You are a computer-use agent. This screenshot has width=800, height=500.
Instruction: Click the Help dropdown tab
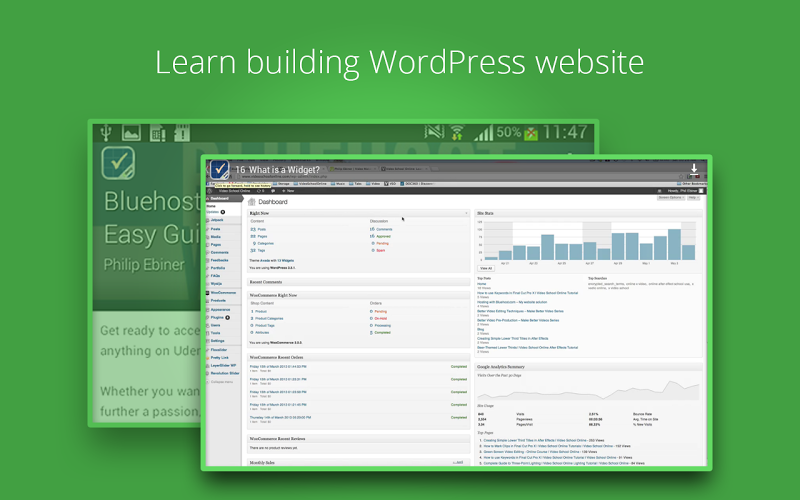(694, 197)
